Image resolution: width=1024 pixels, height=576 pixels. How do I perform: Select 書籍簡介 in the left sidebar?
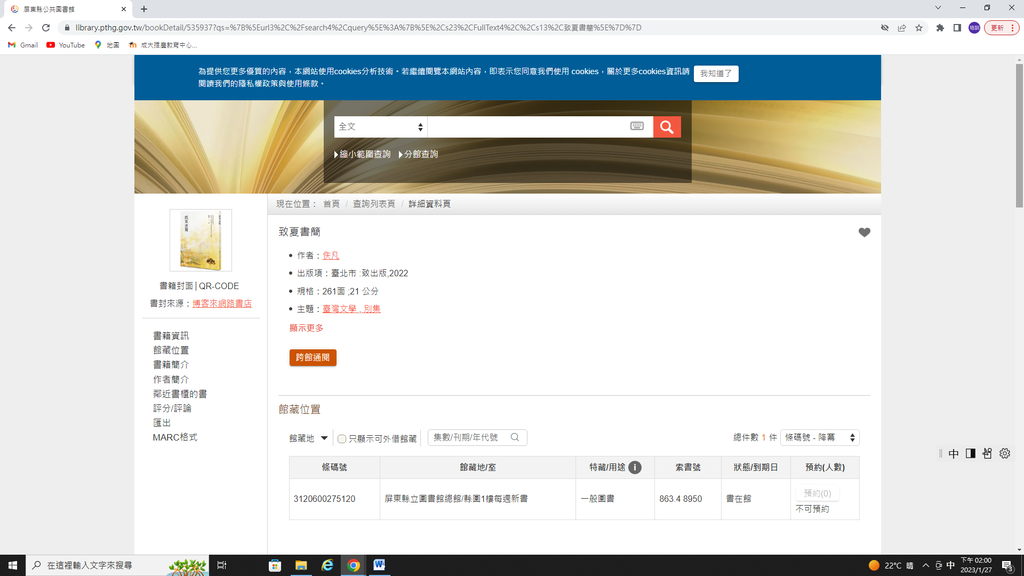coord(170,365)
